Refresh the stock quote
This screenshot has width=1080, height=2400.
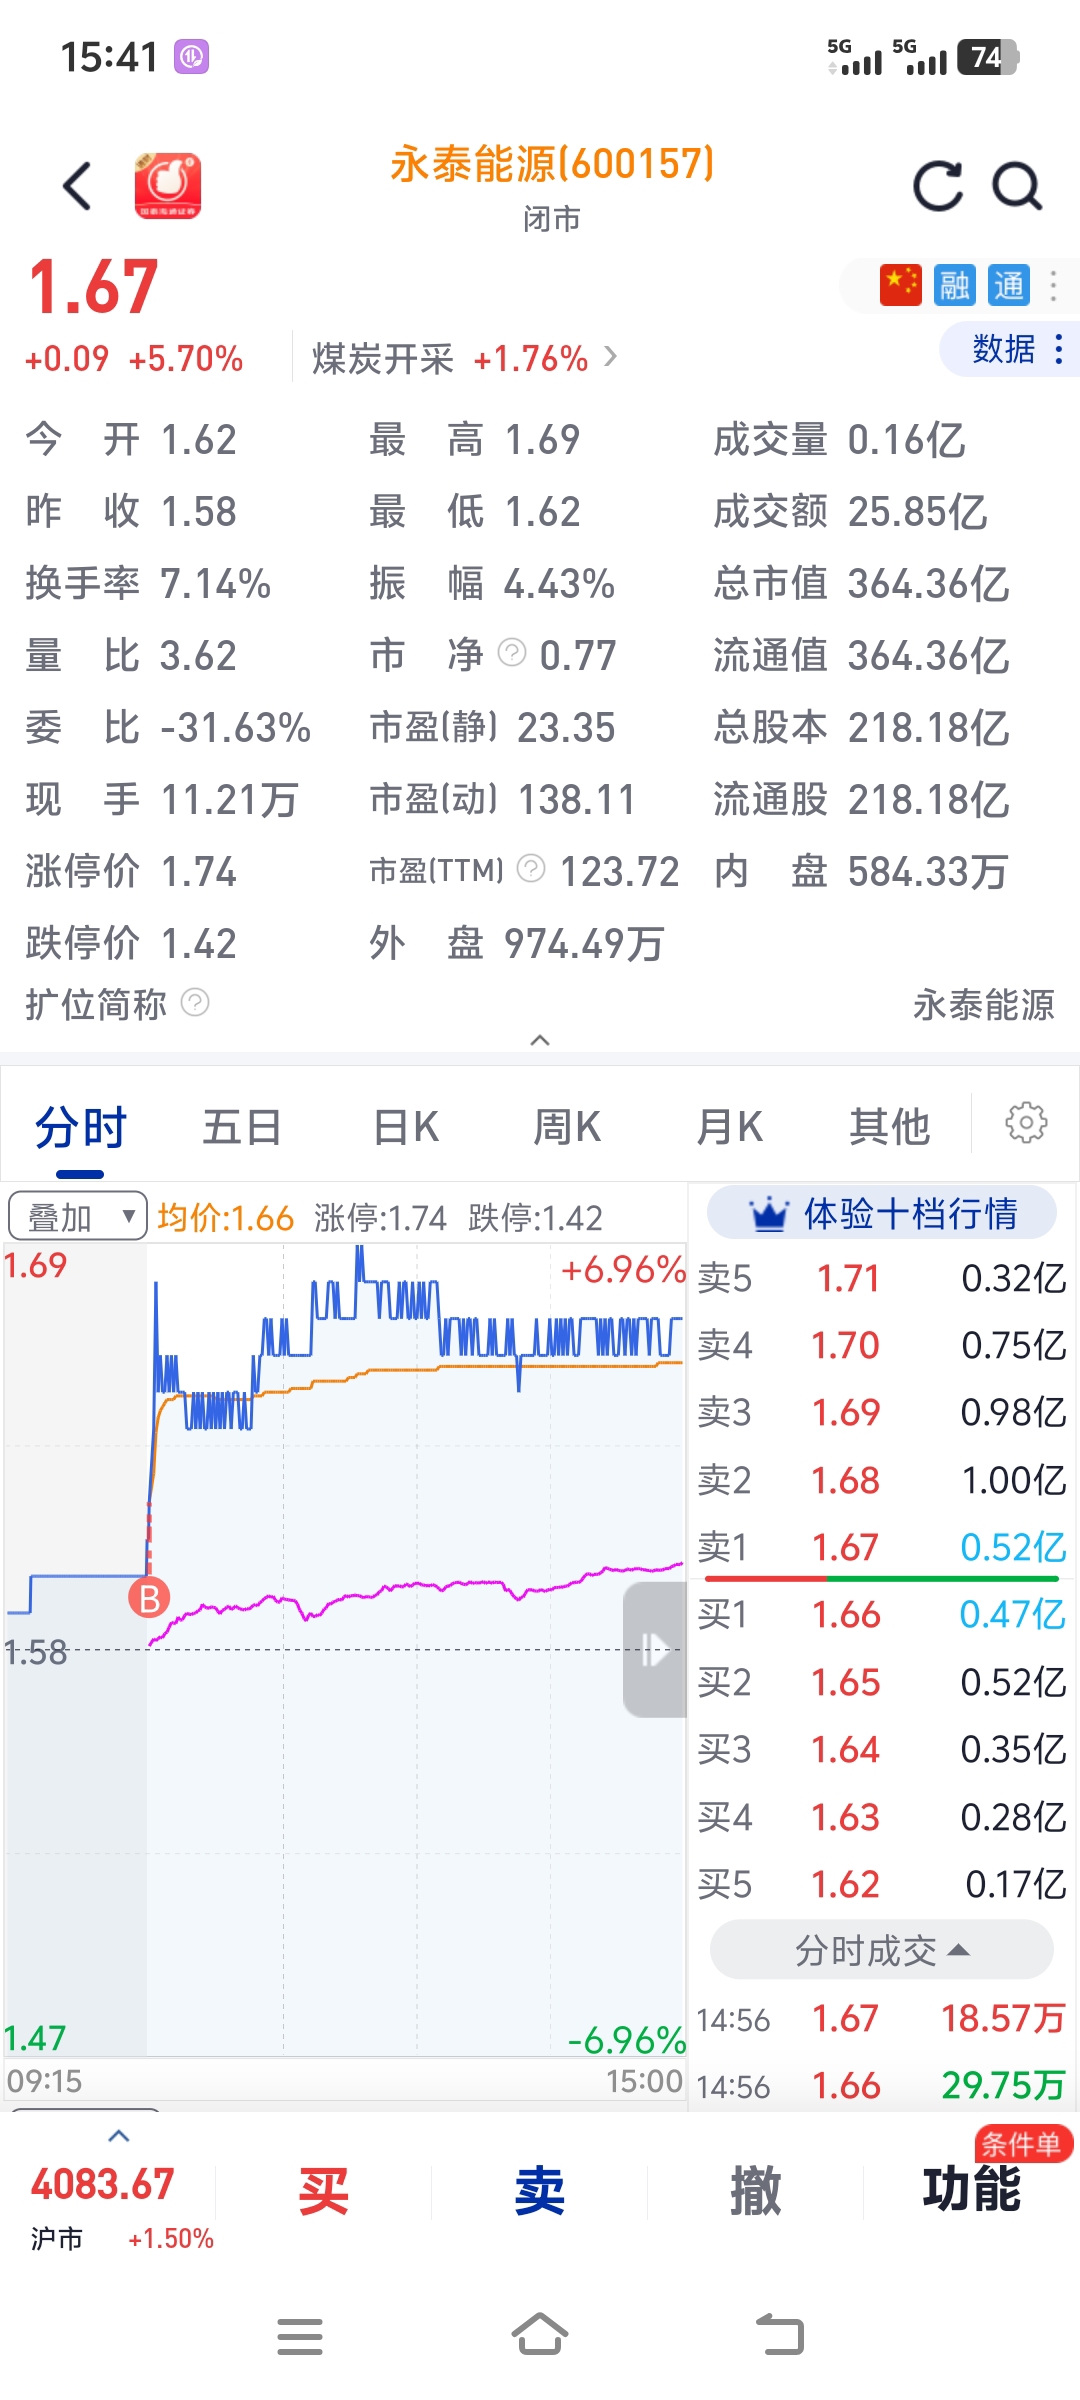(x=938, y=186)
